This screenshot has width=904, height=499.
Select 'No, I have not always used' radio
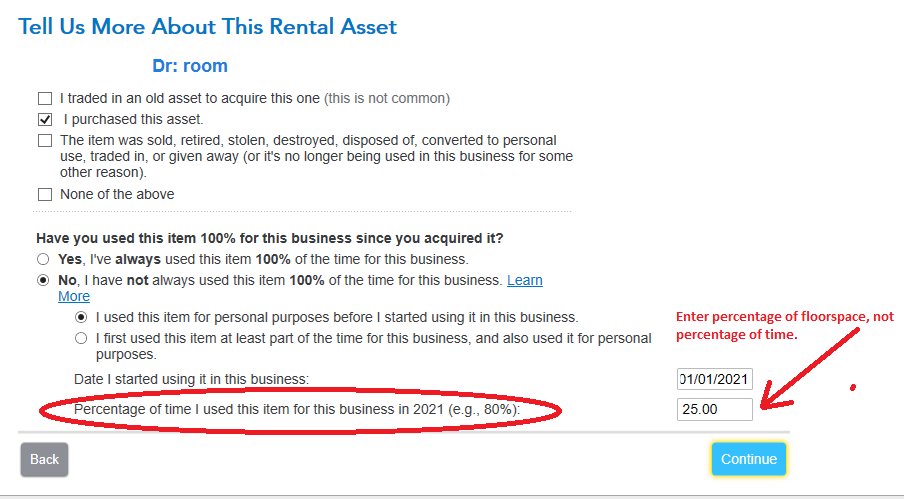(43, 281)
